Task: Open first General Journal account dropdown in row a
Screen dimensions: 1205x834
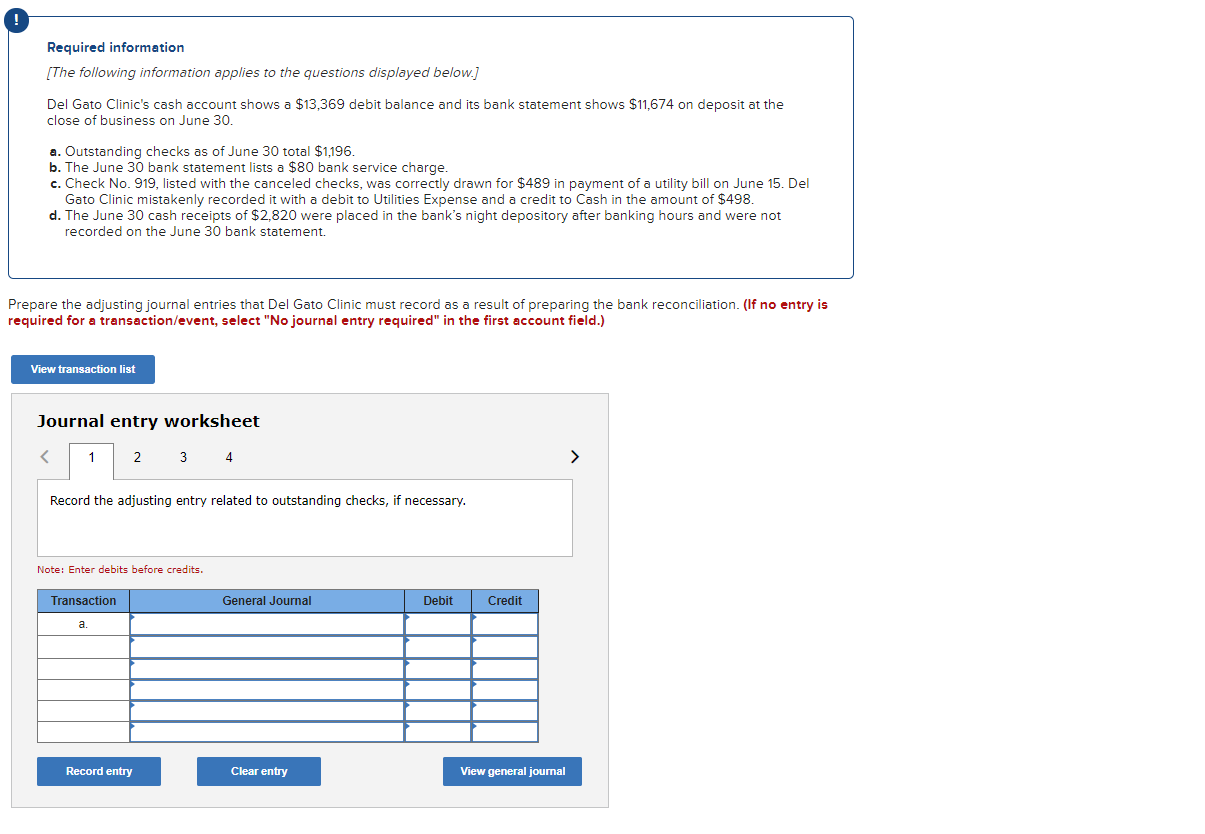Action: click(267, 624)
